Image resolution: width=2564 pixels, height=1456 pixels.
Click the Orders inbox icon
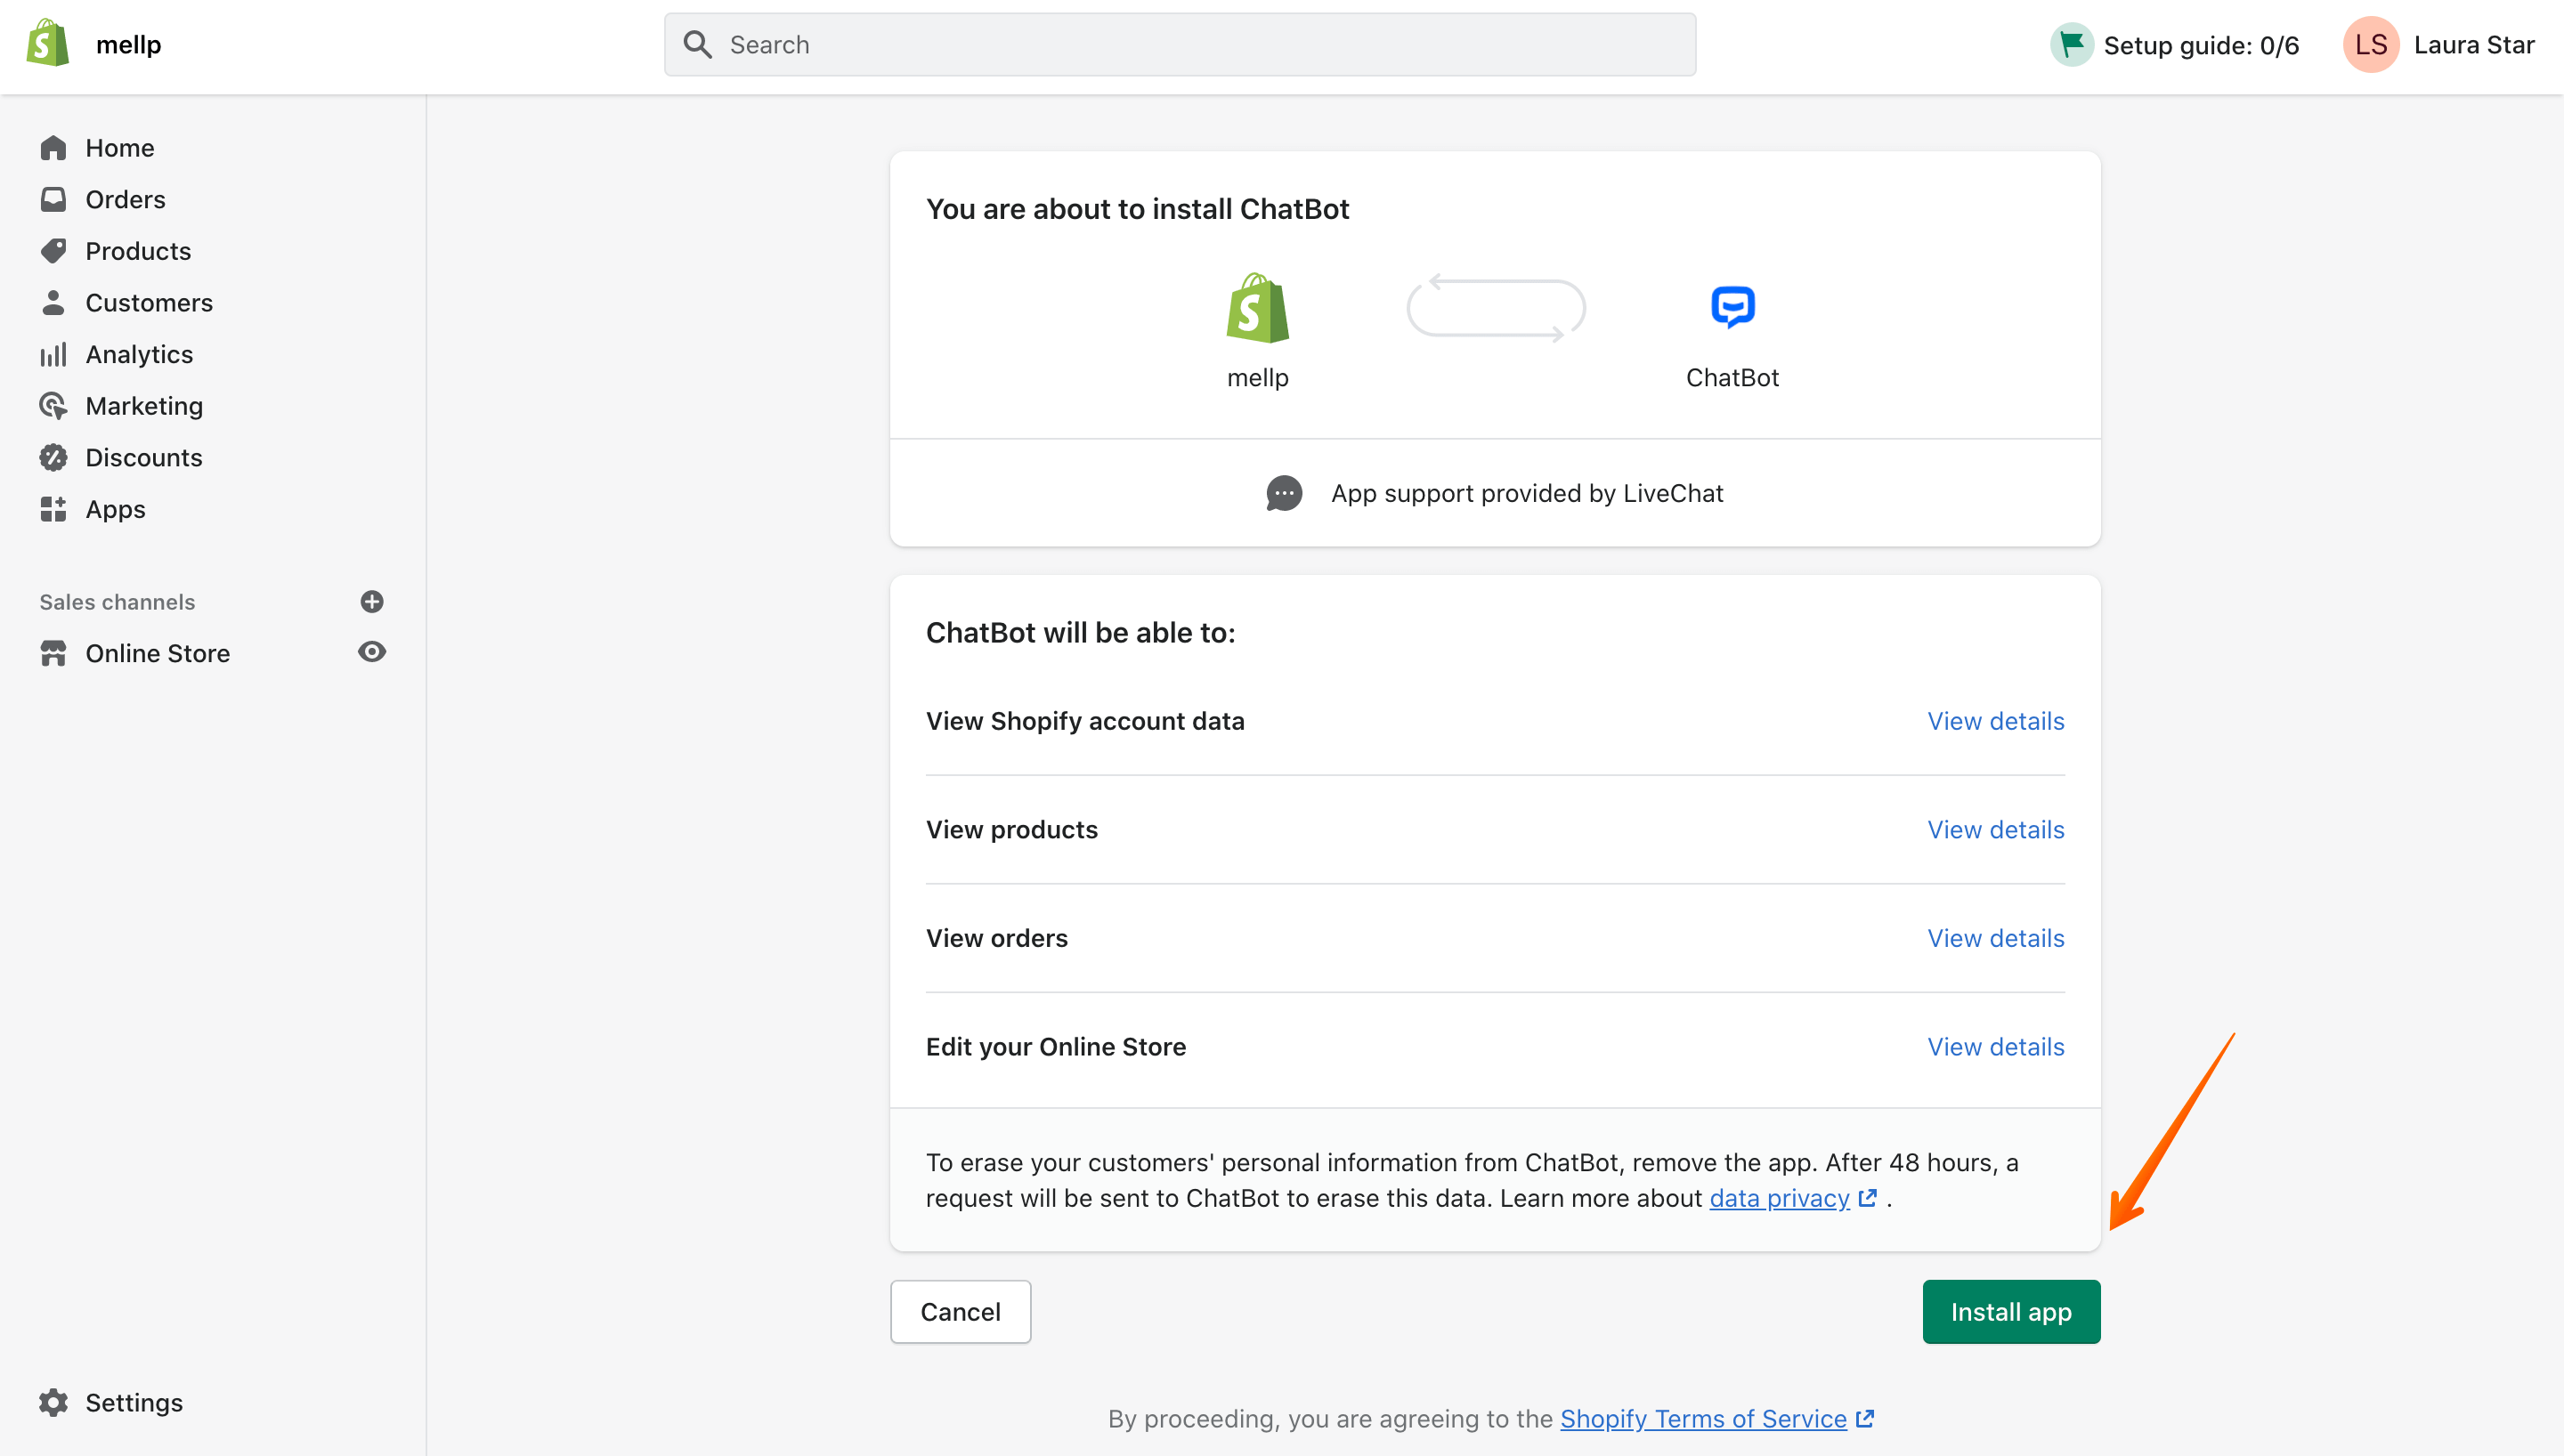pyautogui.click(x=53, y=199)
